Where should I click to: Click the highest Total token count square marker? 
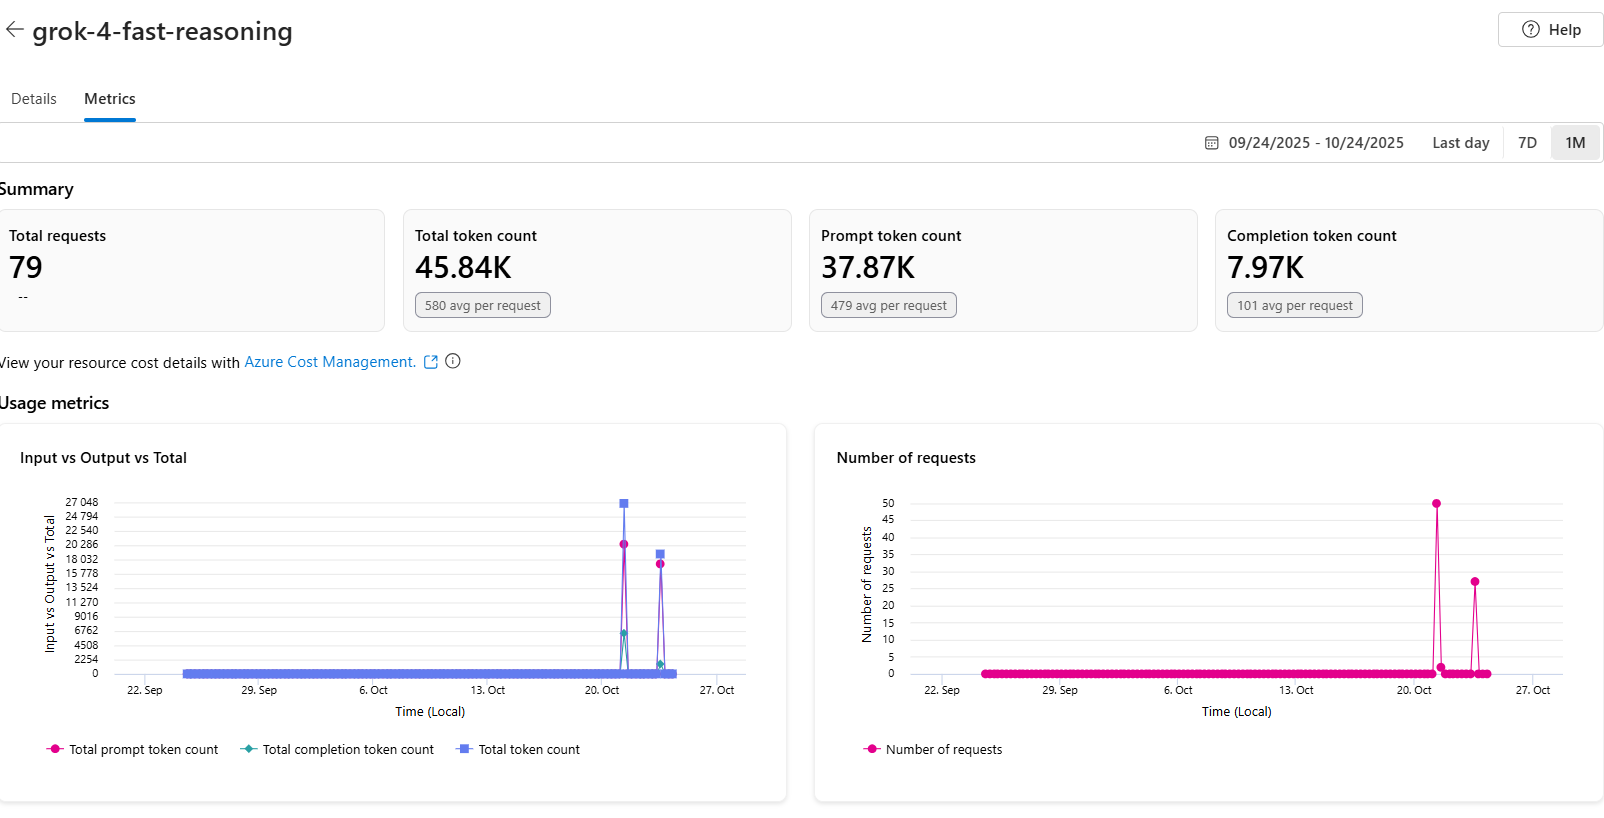pyautogui.click(x=624, y=504)
